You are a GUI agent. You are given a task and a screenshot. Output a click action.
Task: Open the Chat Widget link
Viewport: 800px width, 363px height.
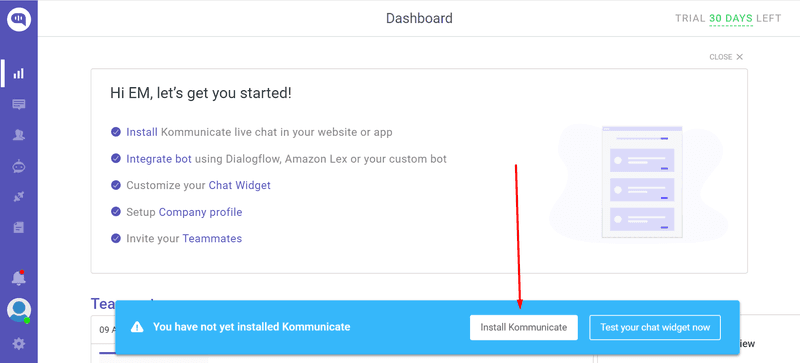(240, 185)
